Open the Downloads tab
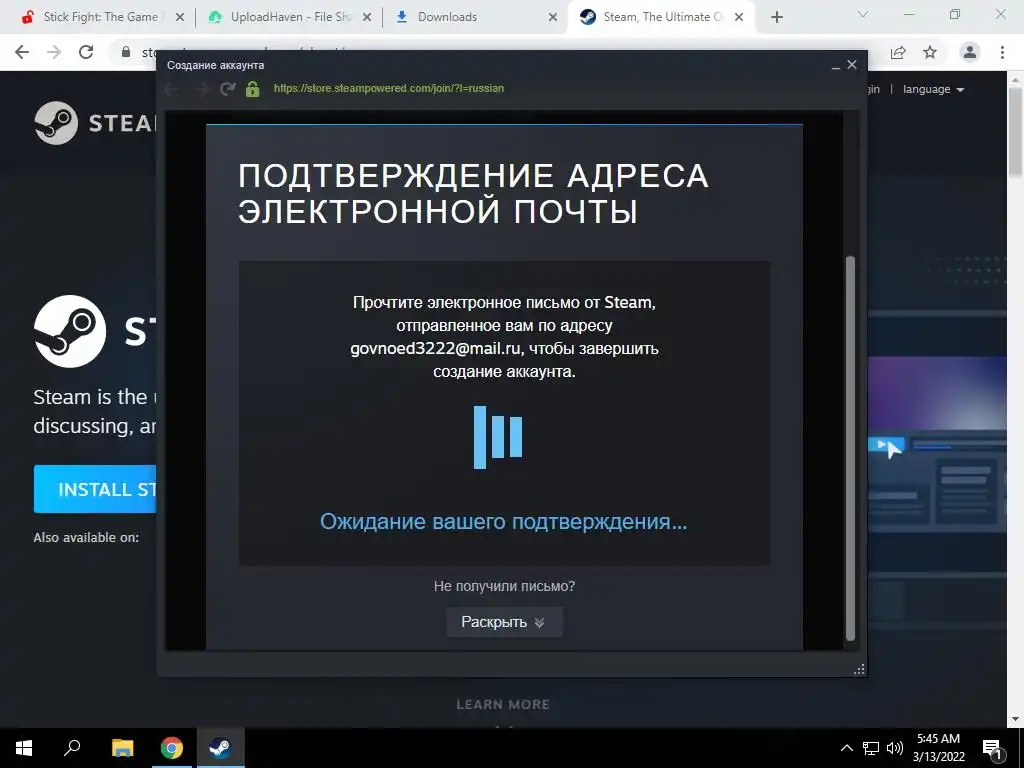Viewport: 1024px width, 768px height. click(x=447, y=17)
